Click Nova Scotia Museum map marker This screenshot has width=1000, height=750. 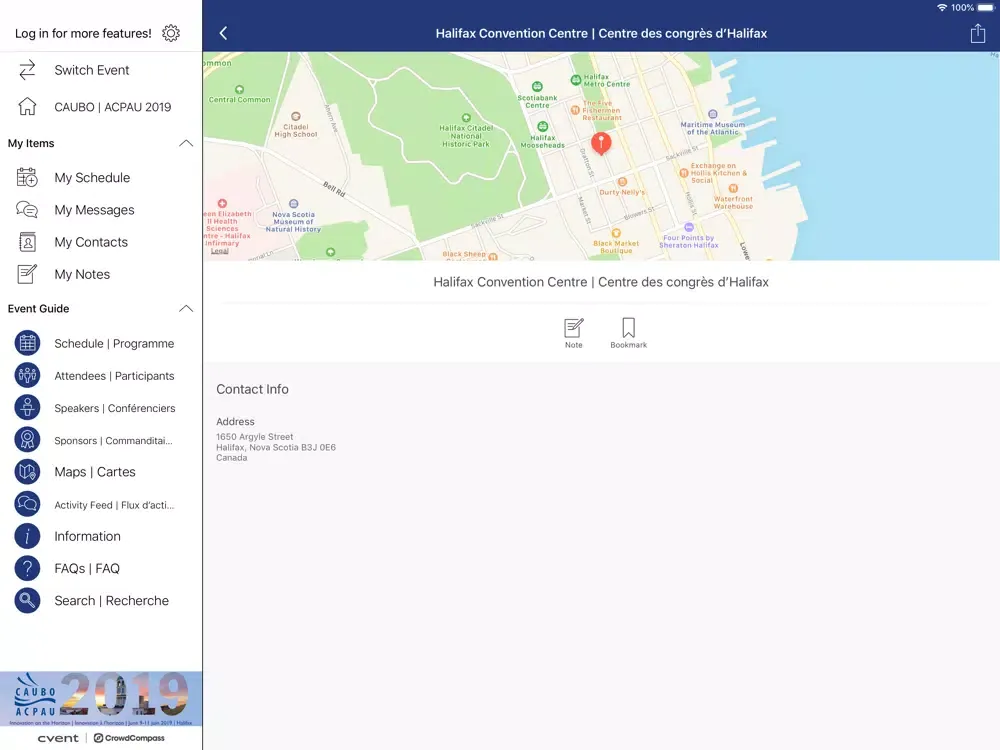click(x=293, y=217)
